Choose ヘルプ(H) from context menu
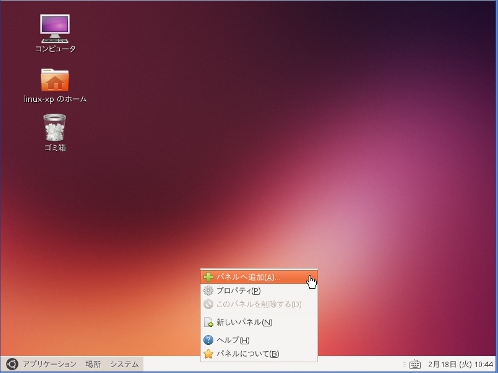 point(259,340)
